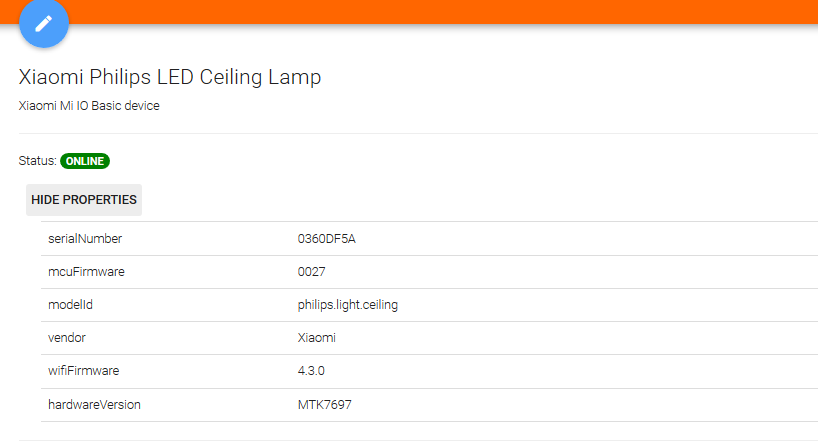Viewport: 818px width, 444px height.
Task: Click the green ONLINE status badge
Action: [85, 161]
